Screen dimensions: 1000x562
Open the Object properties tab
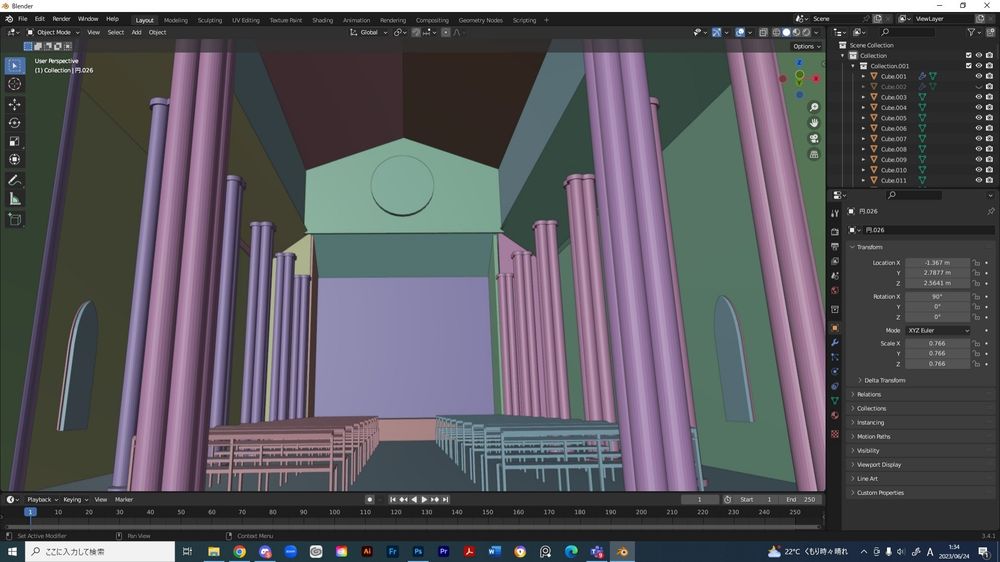835,328
